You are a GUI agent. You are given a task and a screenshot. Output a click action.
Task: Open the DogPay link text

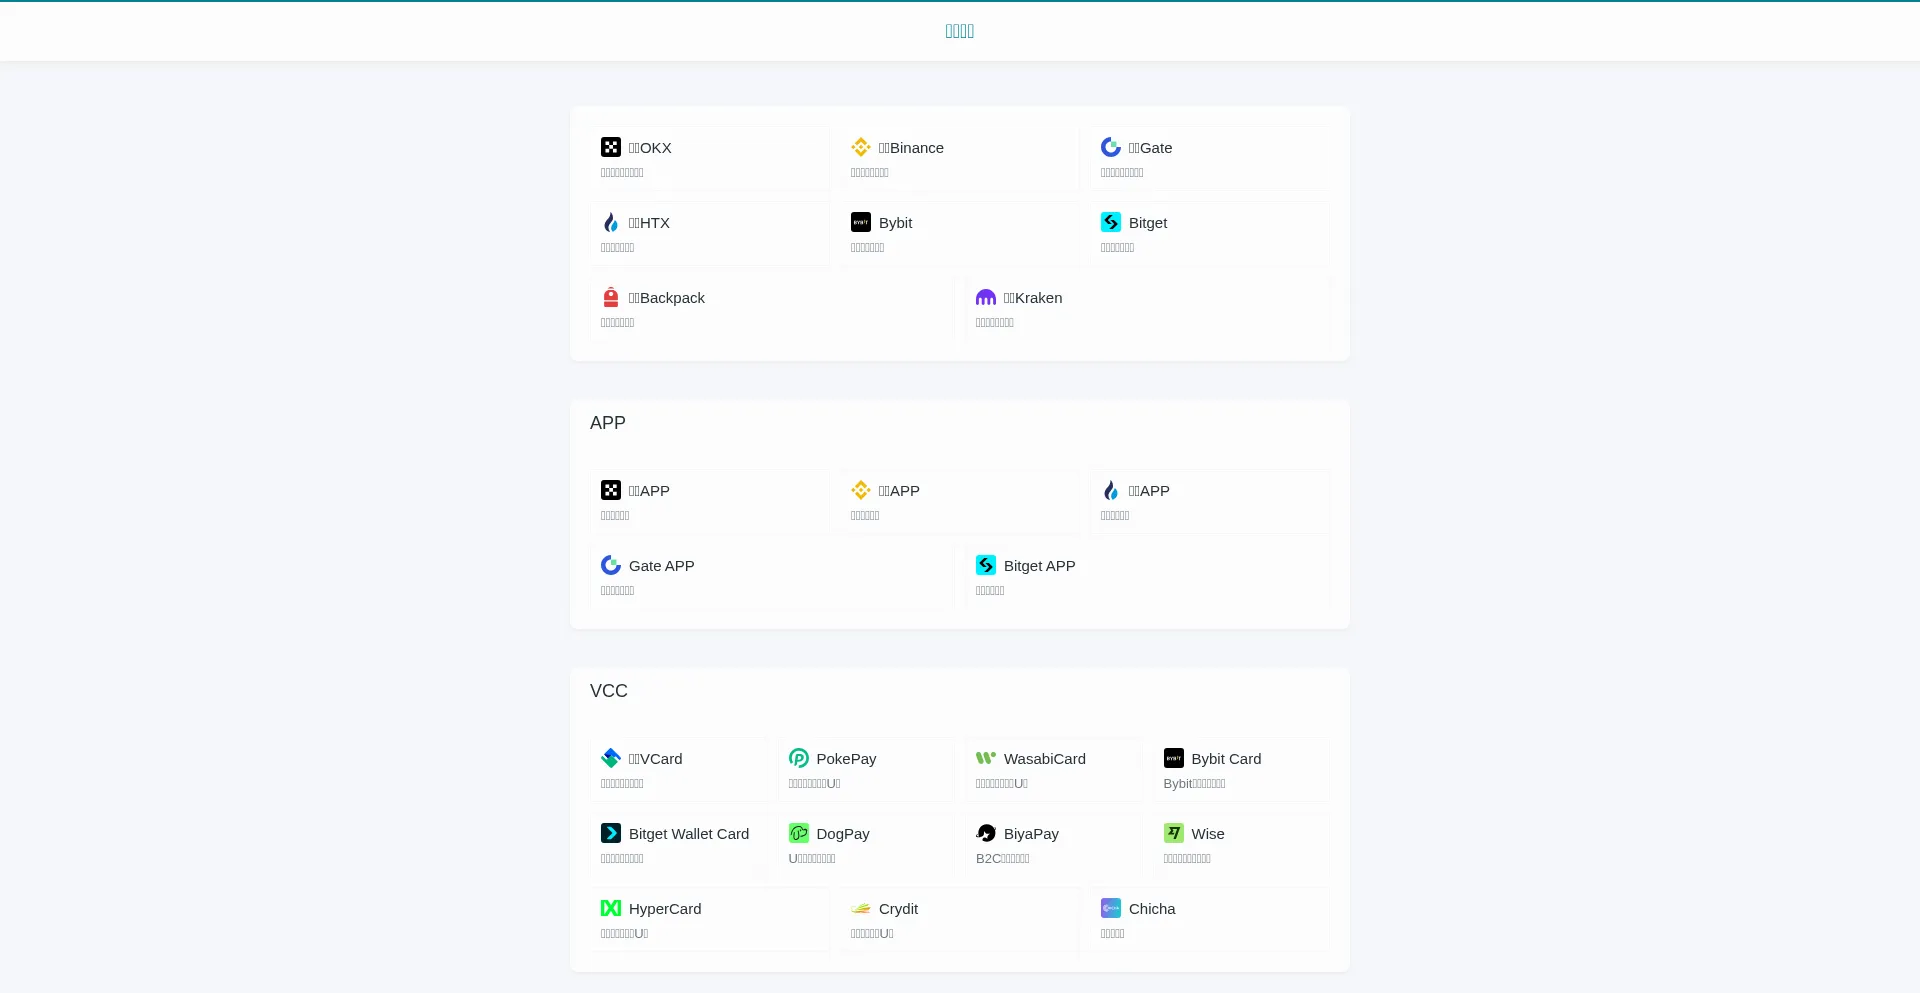point(842,834)
